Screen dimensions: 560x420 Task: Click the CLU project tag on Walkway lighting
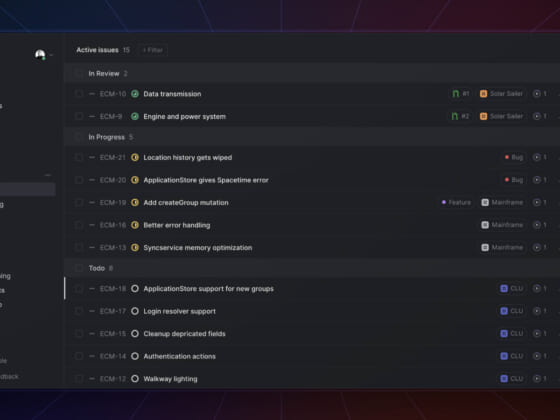tap(512, 379)
